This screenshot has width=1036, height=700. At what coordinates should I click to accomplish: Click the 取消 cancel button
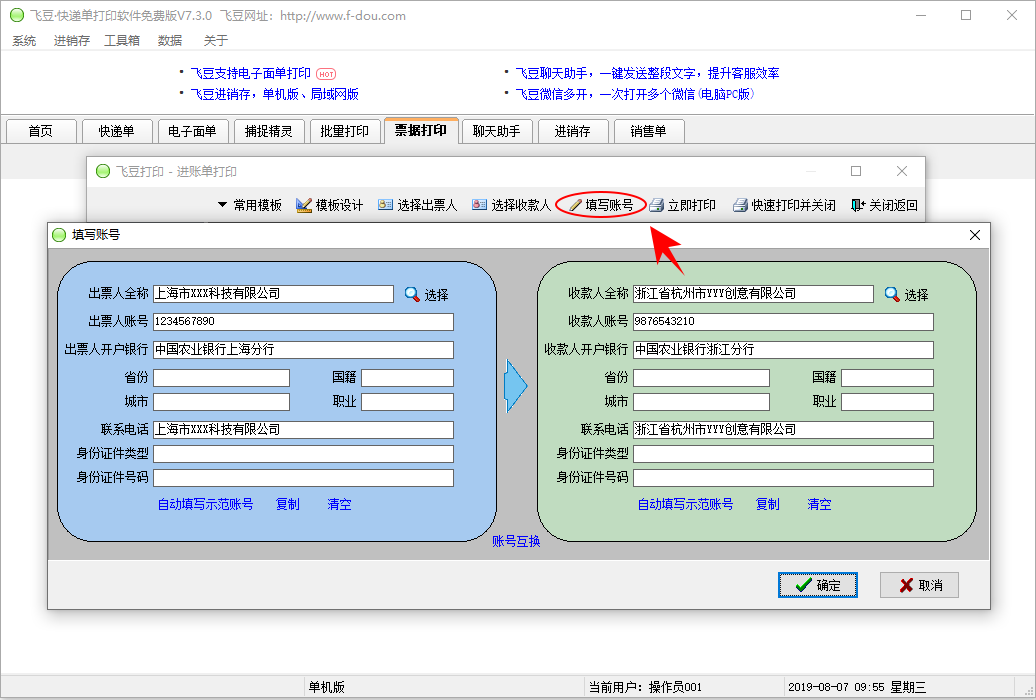(919, 585)
